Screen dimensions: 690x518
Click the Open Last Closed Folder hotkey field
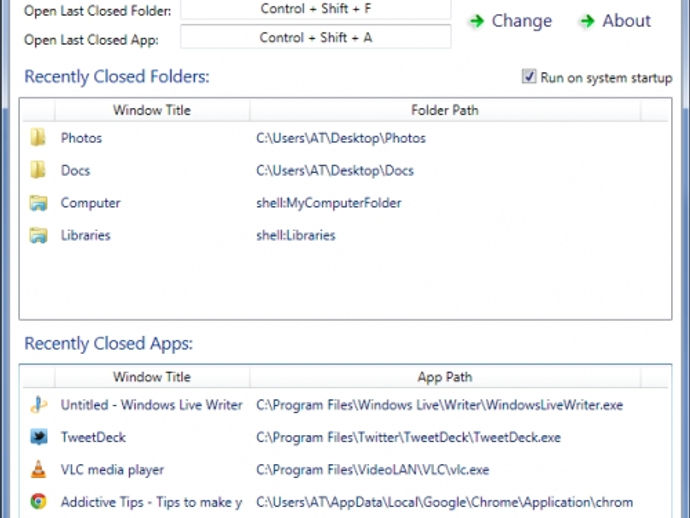tap(316, 9)
